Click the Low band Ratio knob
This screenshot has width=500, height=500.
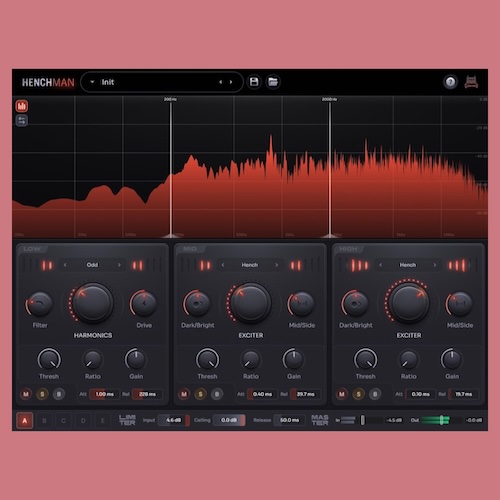92,360
